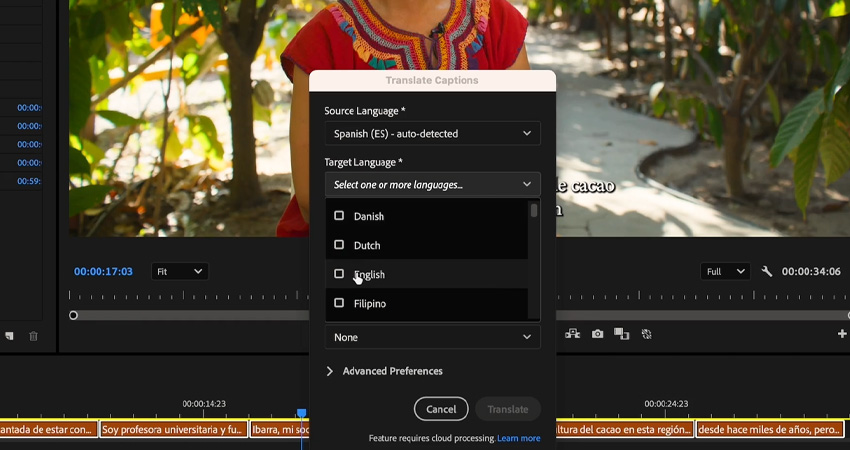The image size is (850, 450).
Task: Click the Danish language label
Action: click(x=369, y=216)
